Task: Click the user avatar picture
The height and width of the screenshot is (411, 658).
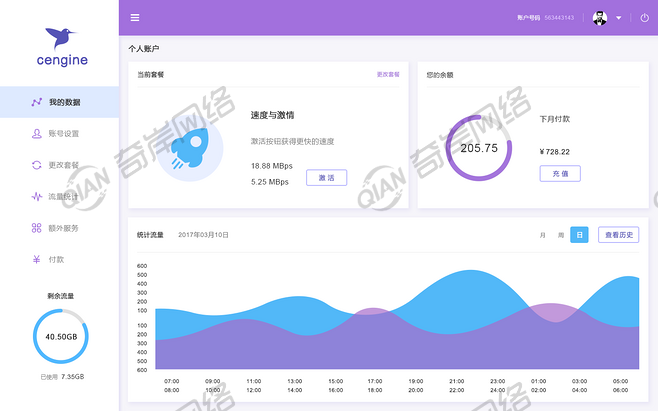Action: [600, 18]
